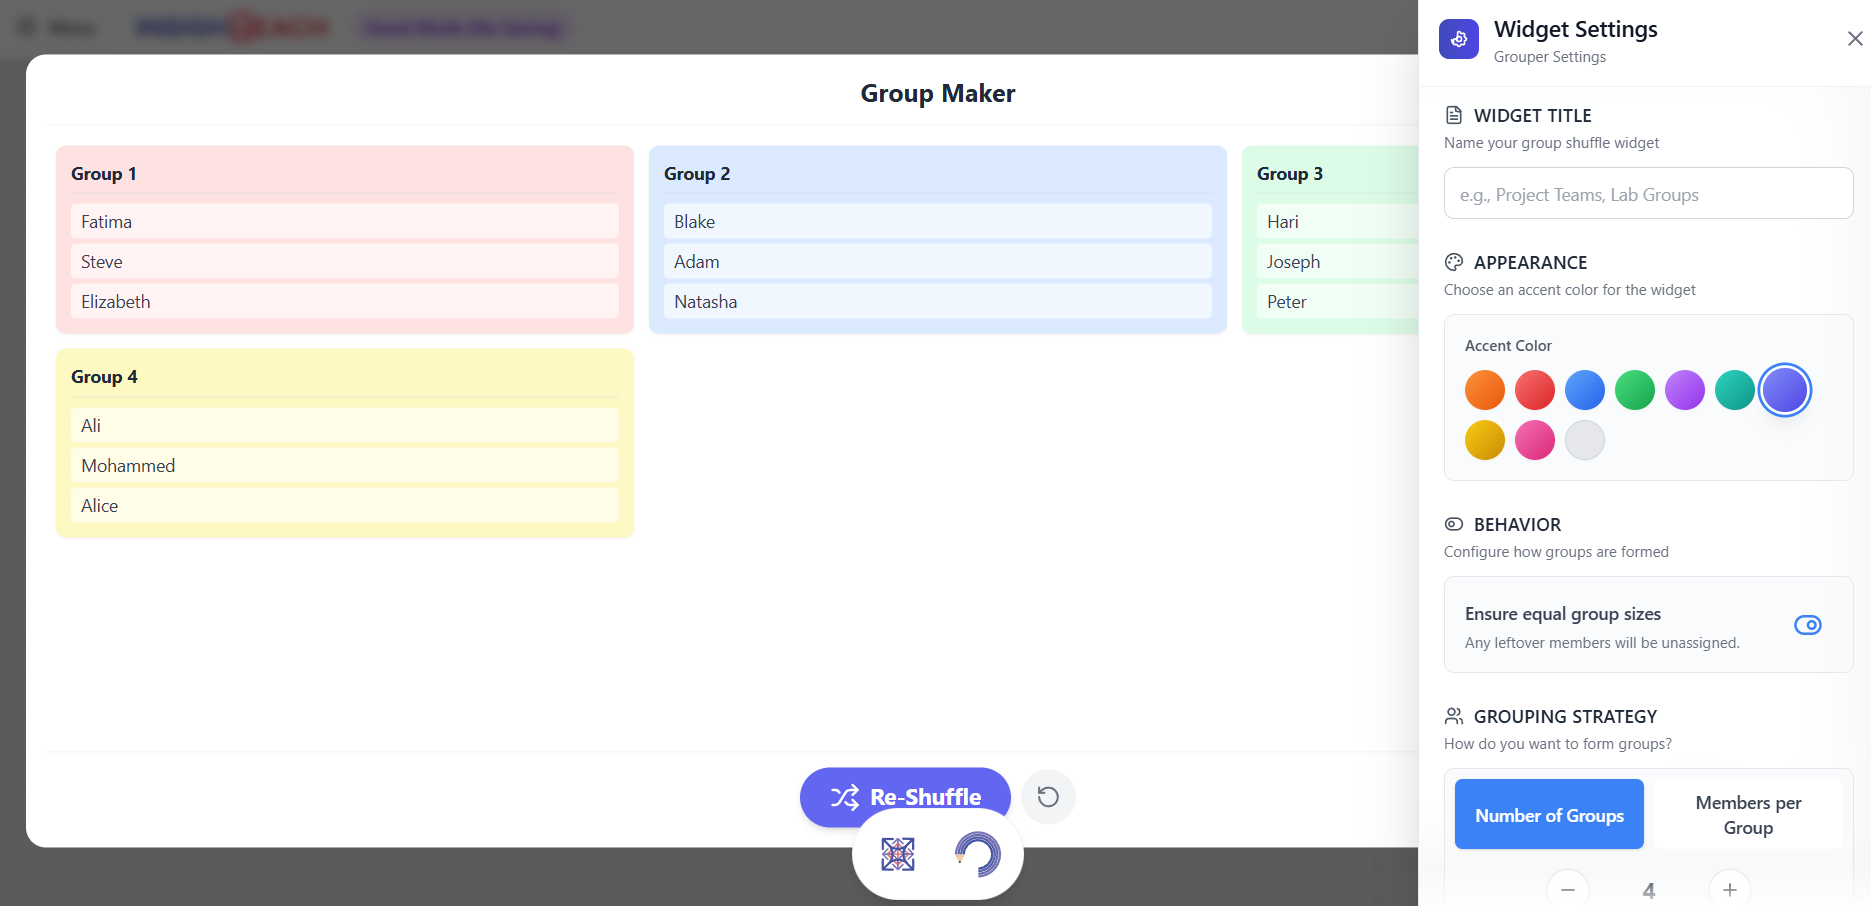
Task: Select the teal accent color
Action: [x=1735, y=390]
